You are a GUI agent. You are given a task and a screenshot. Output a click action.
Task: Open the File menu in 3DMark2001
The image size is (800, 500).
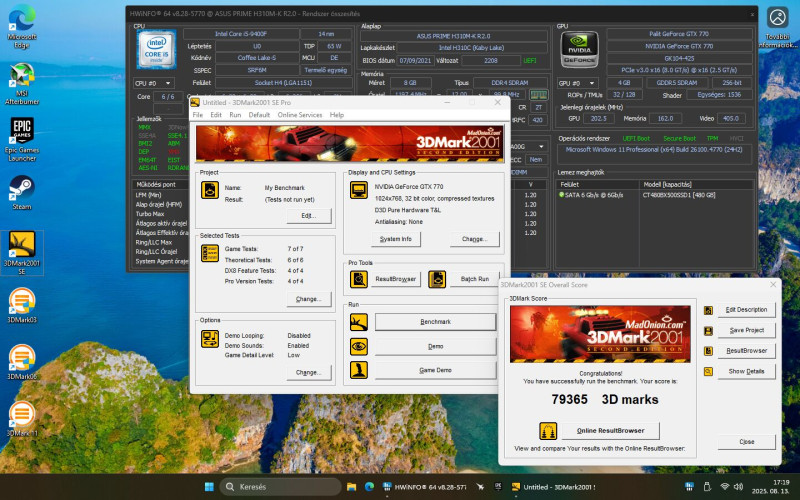coord(197,115)
